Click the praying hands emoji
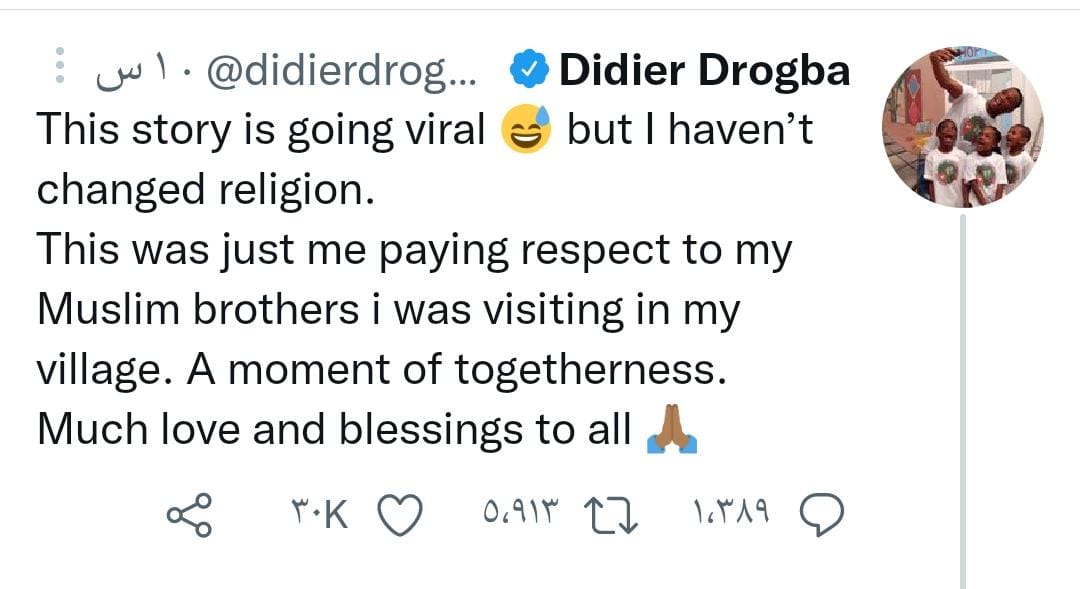 pos(671,432)
